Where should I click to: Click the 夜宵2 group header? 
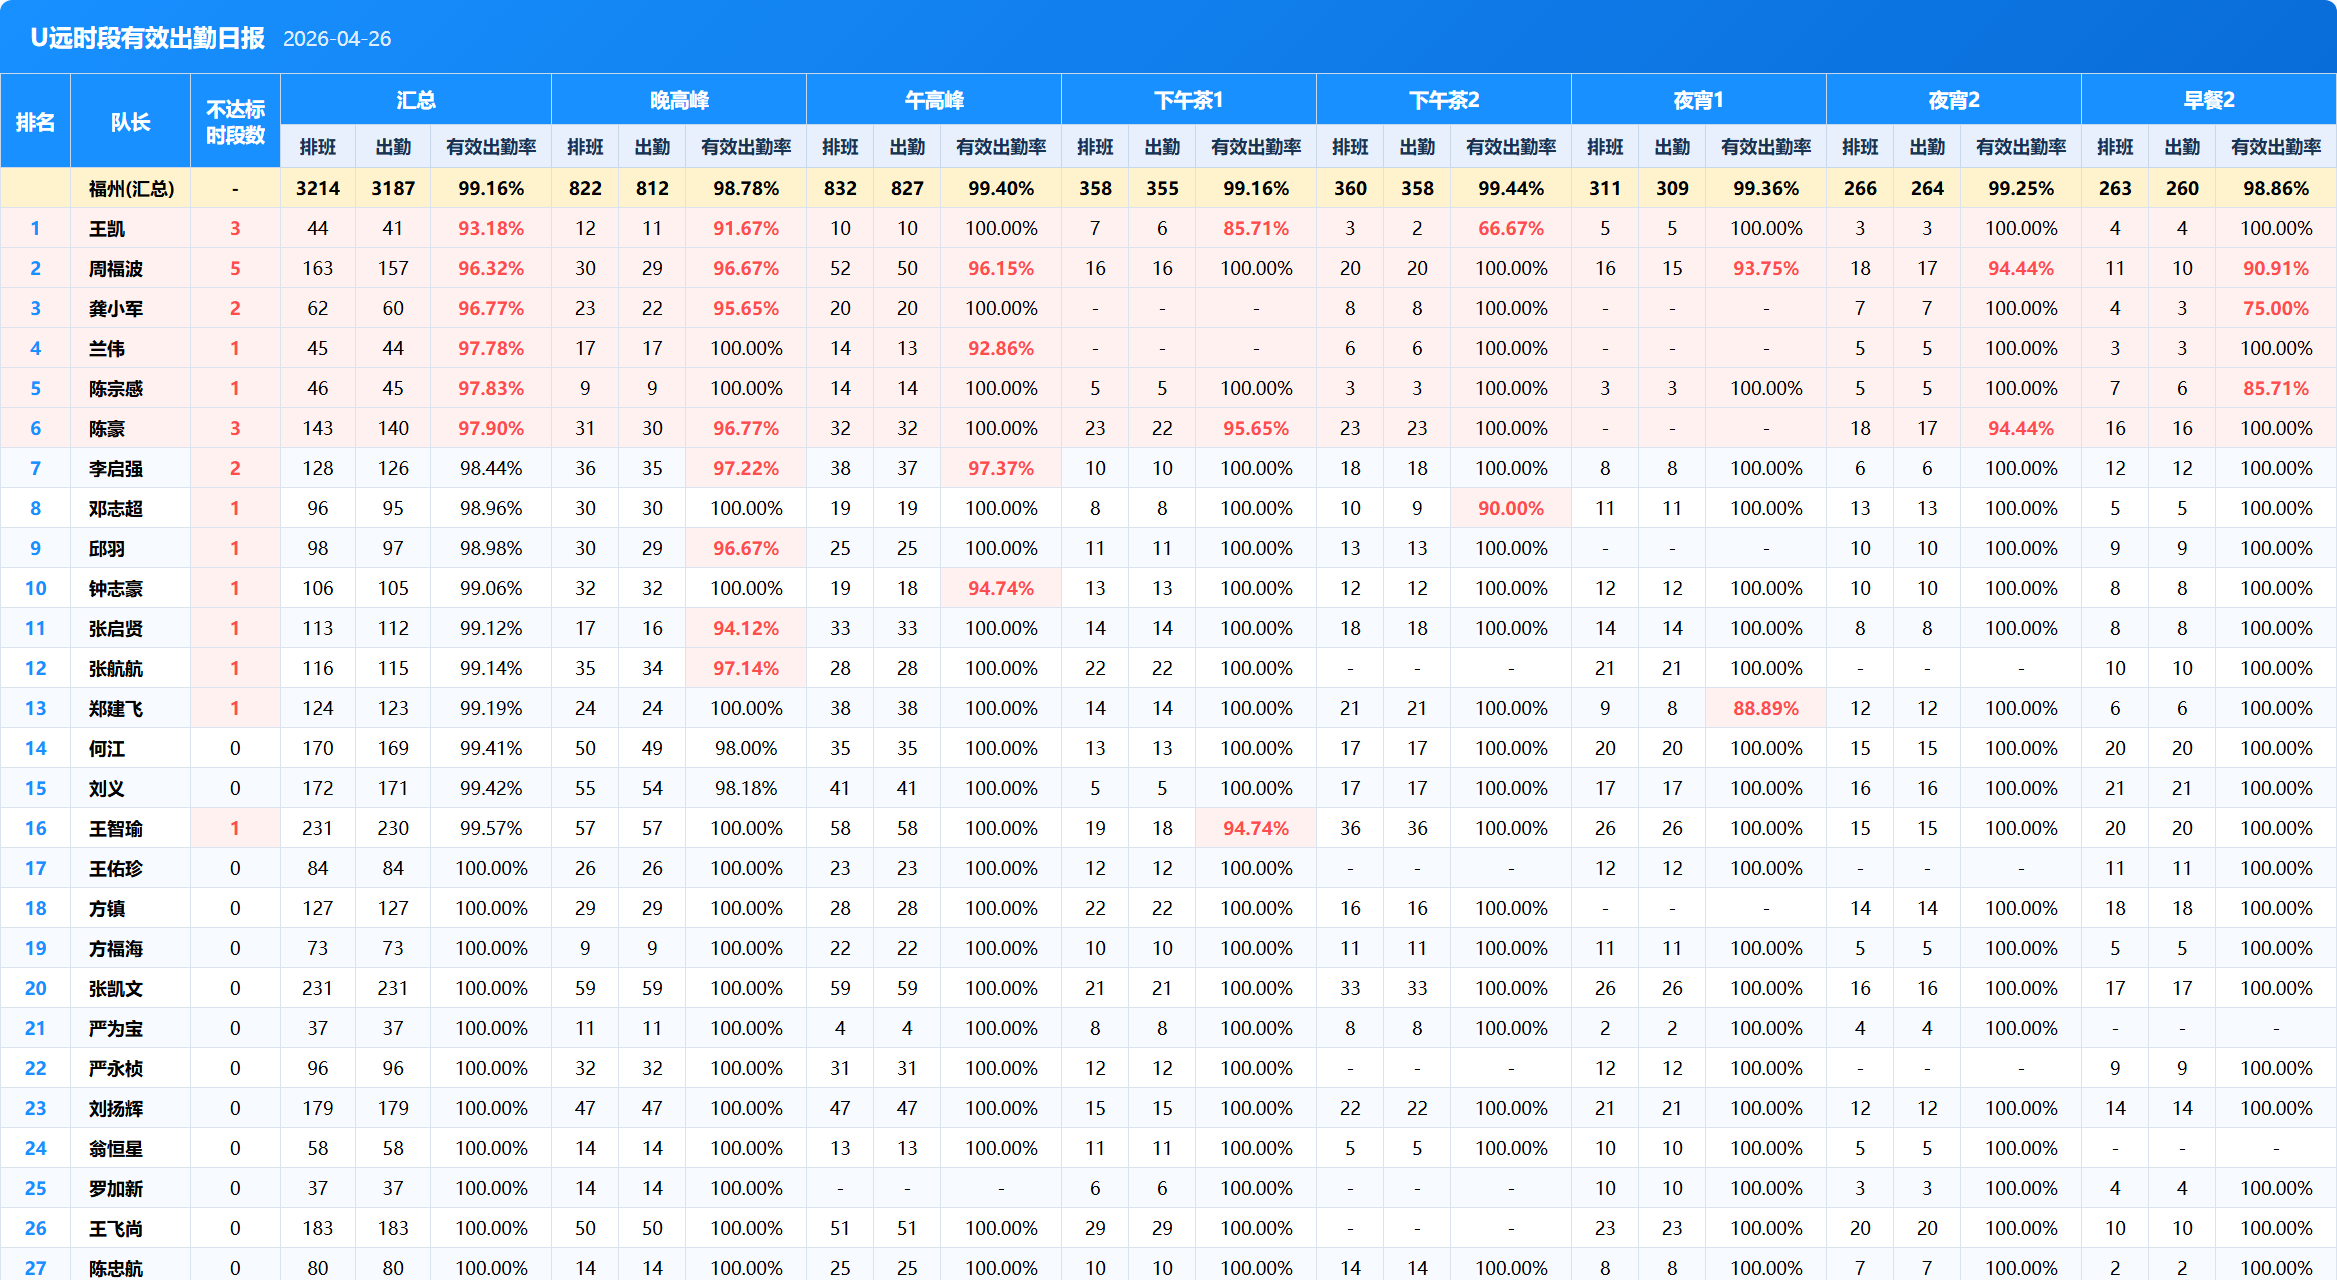(1953, 100)
